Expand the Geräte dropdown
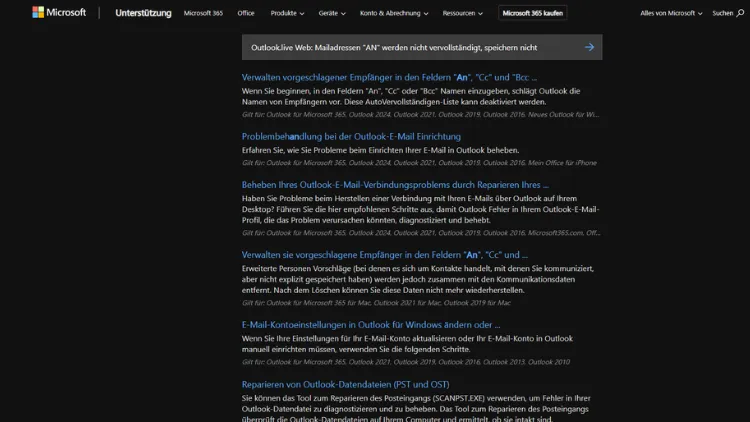Image resolution: width=750 pixels, height=422 pixels. click(x=332, y=13)
